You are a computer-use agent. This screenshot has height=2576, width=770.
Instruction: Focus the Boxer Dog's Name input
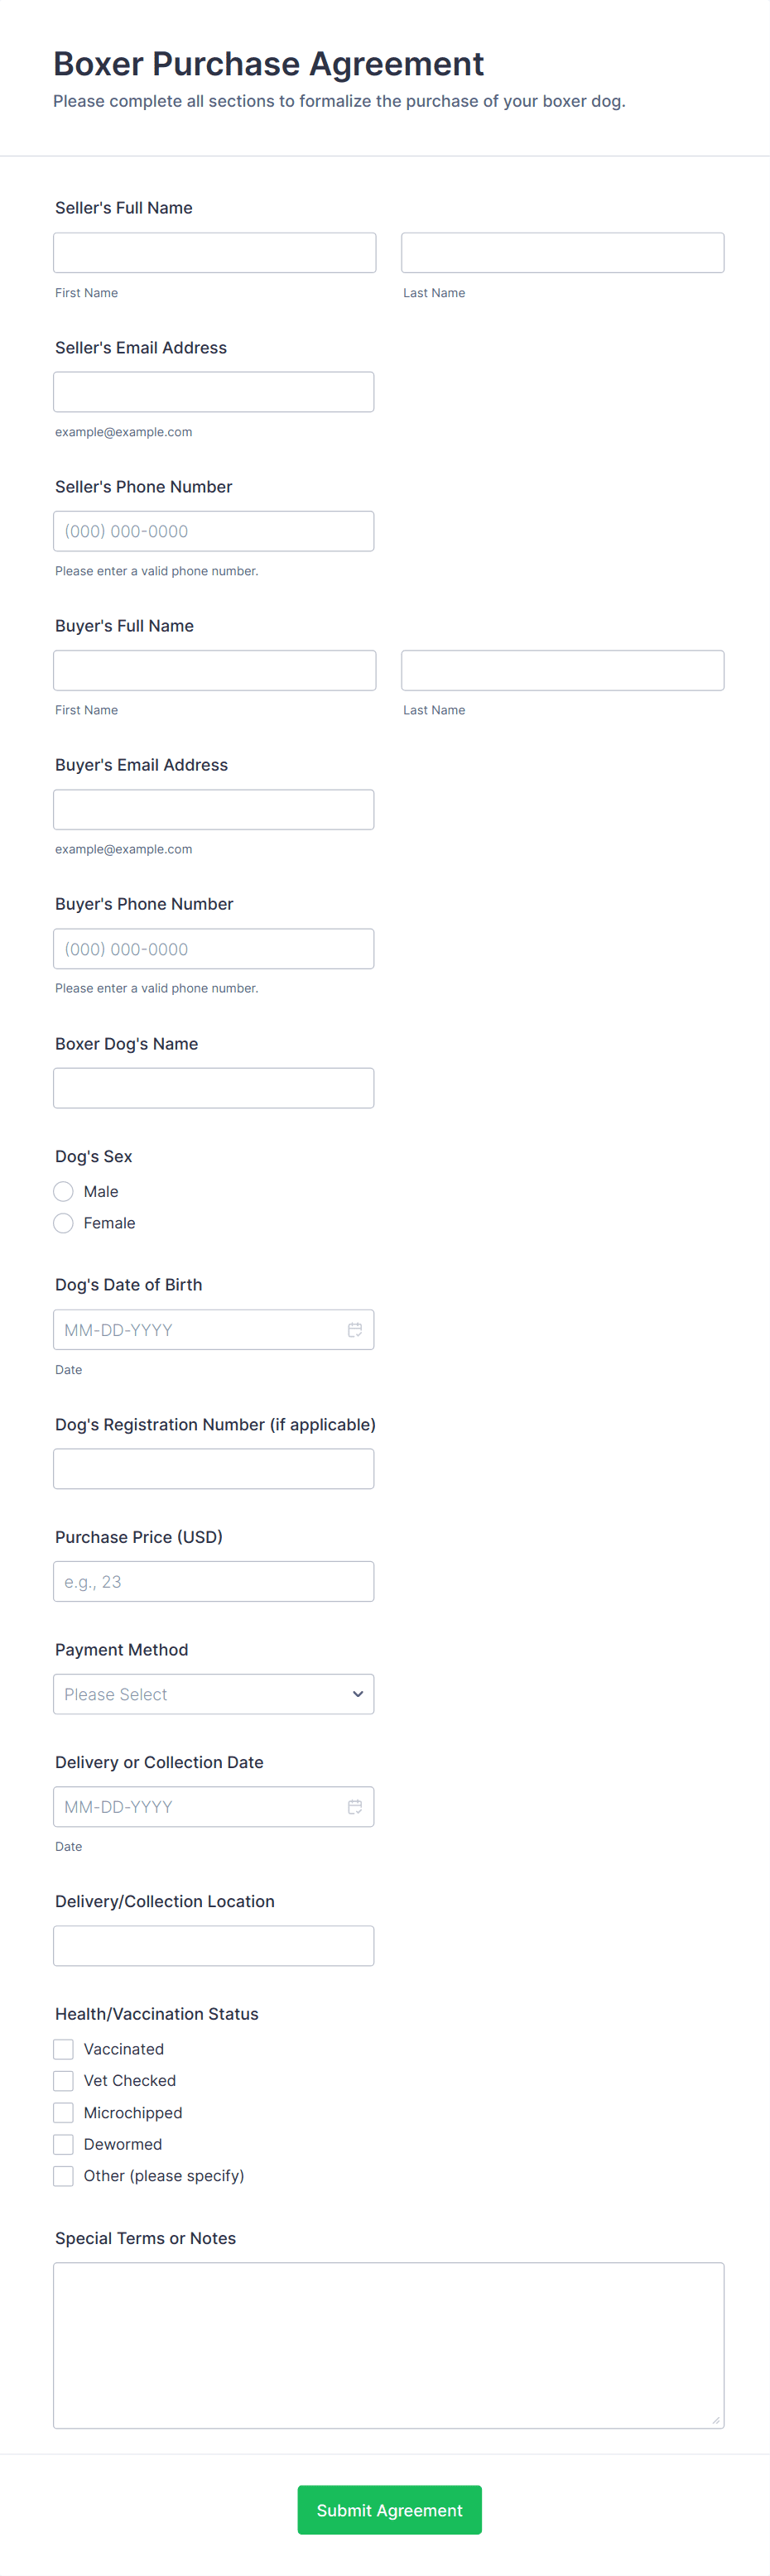click(x=213, y=1088)
